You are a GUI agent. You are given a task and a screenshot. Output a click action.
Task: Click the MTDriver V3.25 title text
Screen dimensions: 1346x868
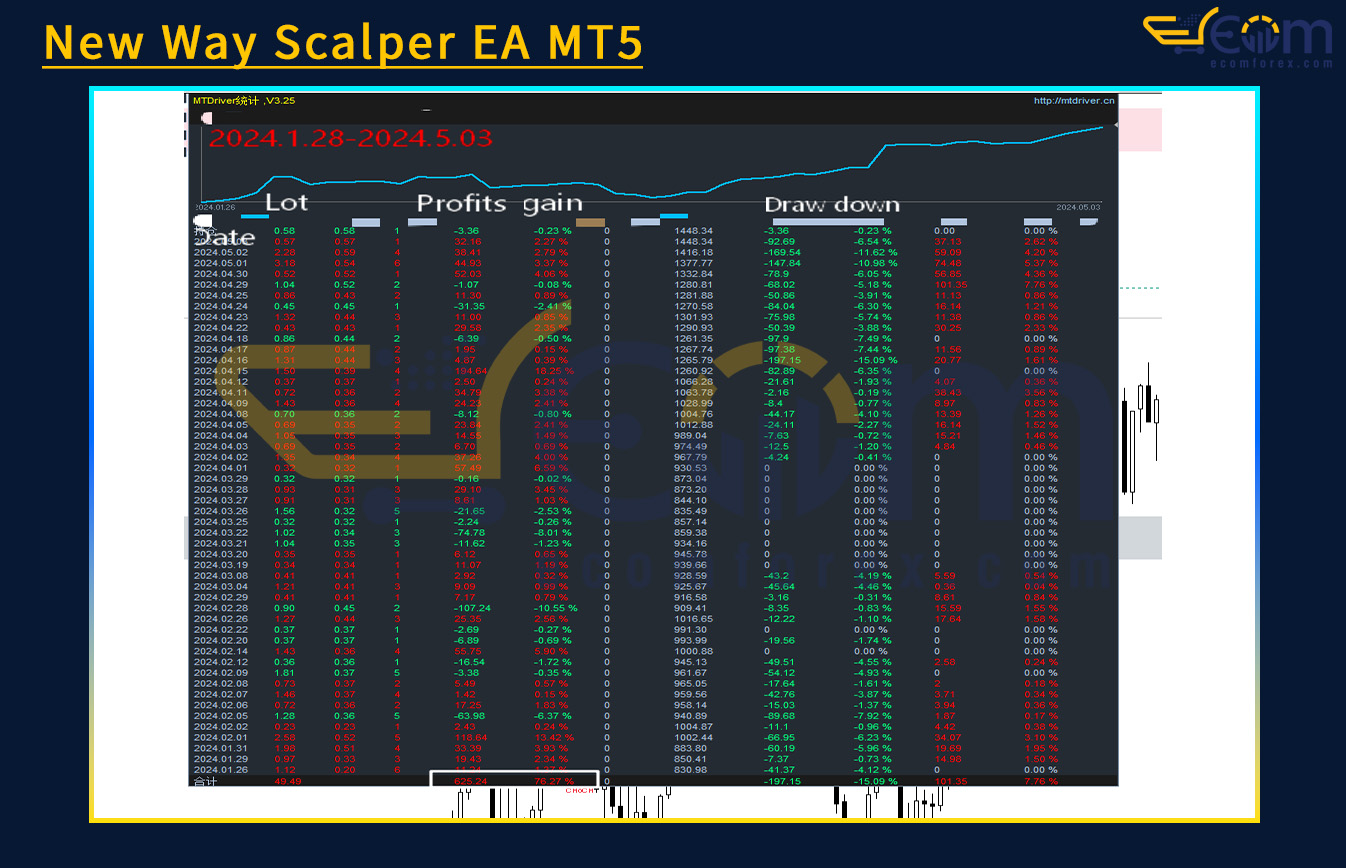244,100
